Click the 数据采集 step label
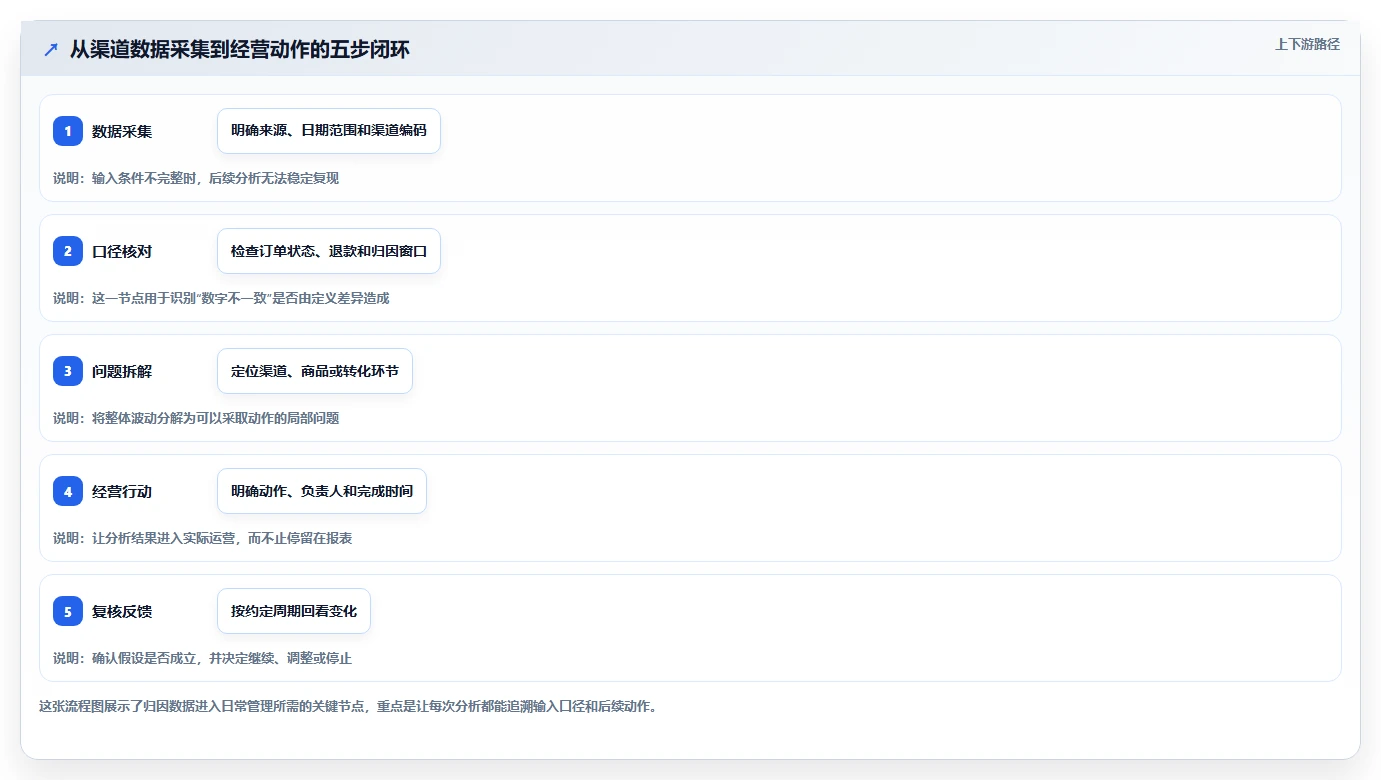The width and height of the screenshot is (1381, 780). (122, 131)
